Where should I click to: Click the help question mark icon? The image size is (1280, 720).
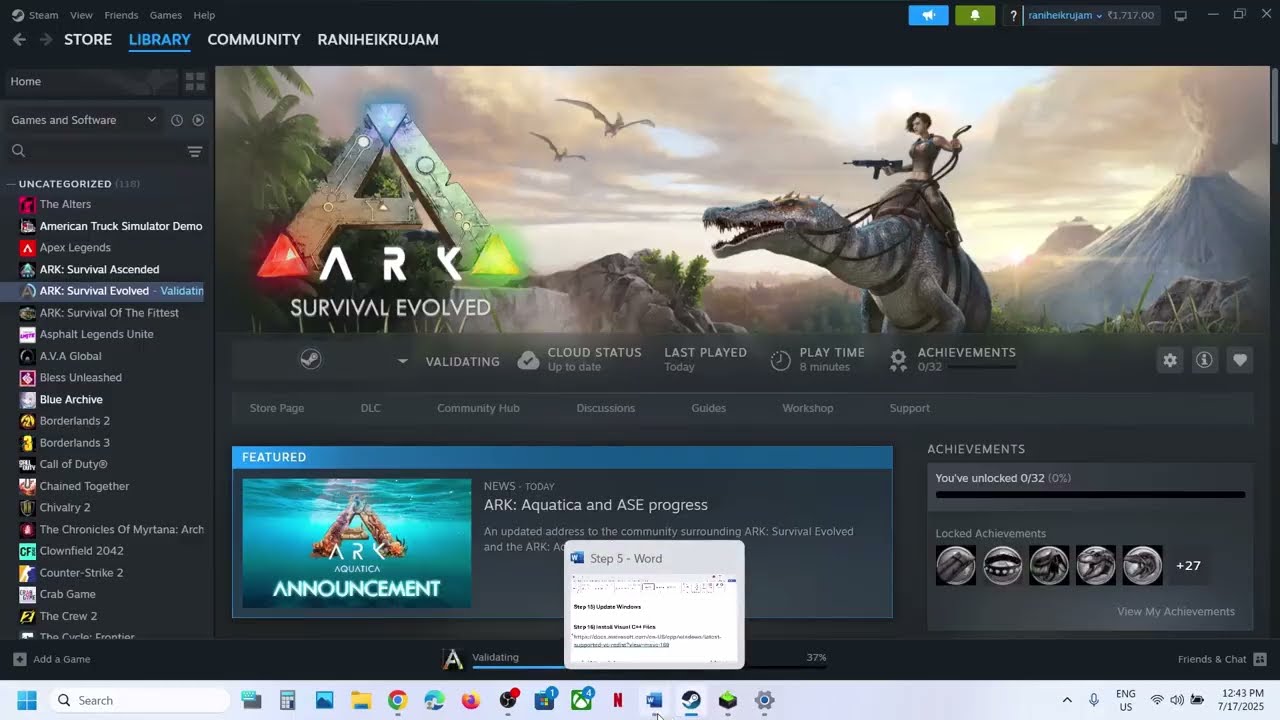tap(1013, 15)
